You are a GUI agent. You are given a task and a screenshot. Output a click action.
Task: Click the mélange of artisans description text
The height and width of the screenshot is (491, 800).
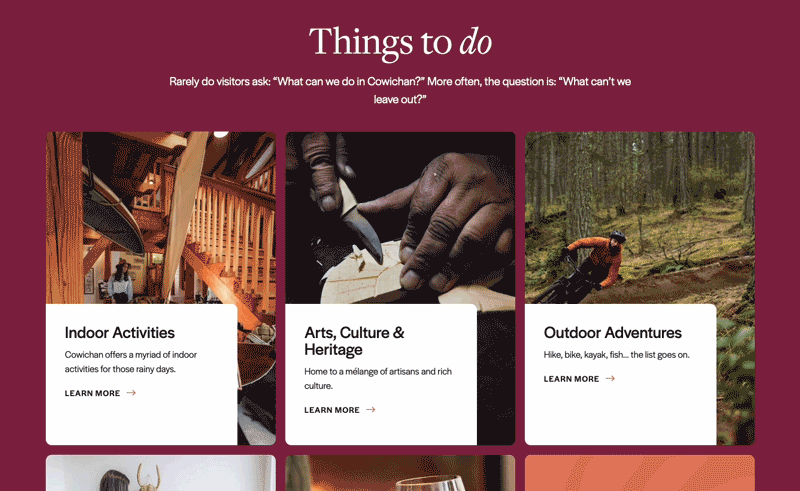click(378, 378)
